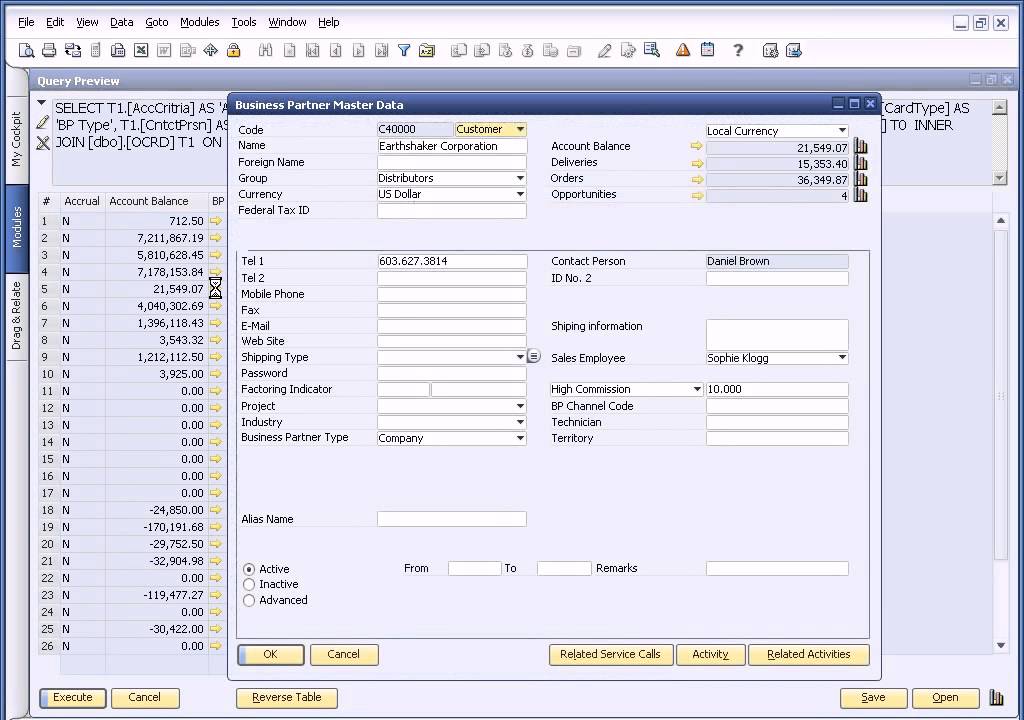The width and height of the screenshot is (1024, 720).
Task: Collapse the query text triangle in Query Preview
Action: pos(42,103)
